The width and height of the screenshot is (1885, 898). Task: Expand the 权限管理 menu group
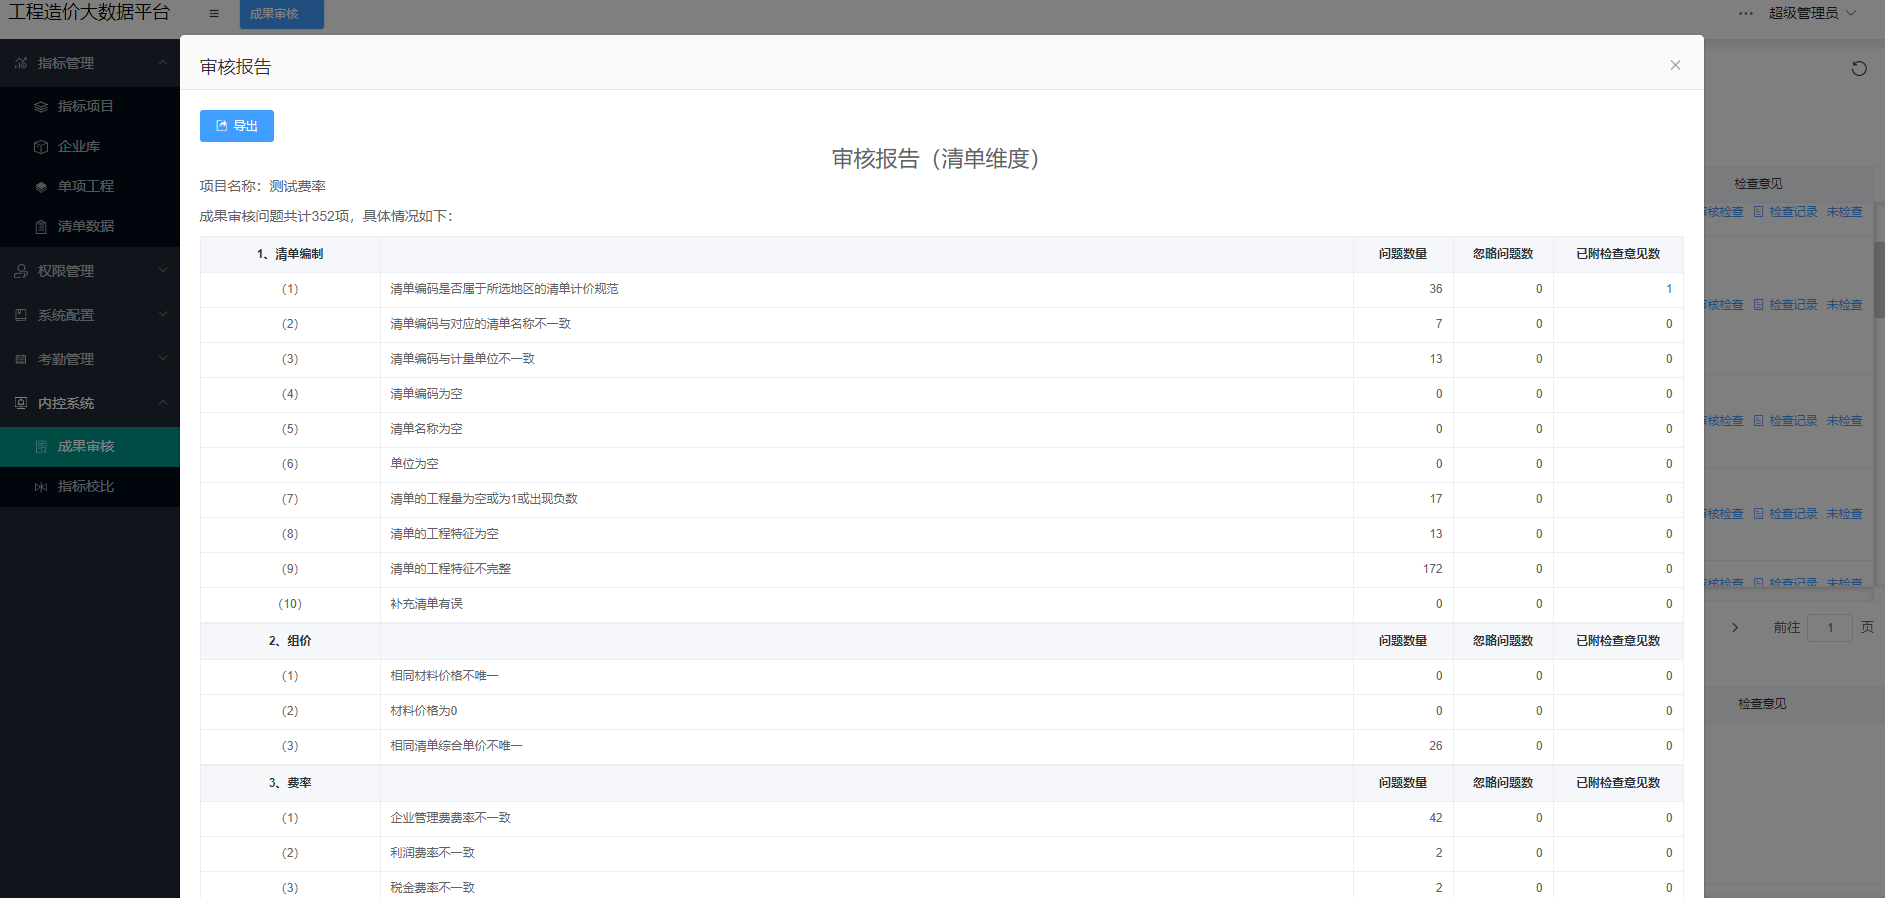(x=90, y=271)
